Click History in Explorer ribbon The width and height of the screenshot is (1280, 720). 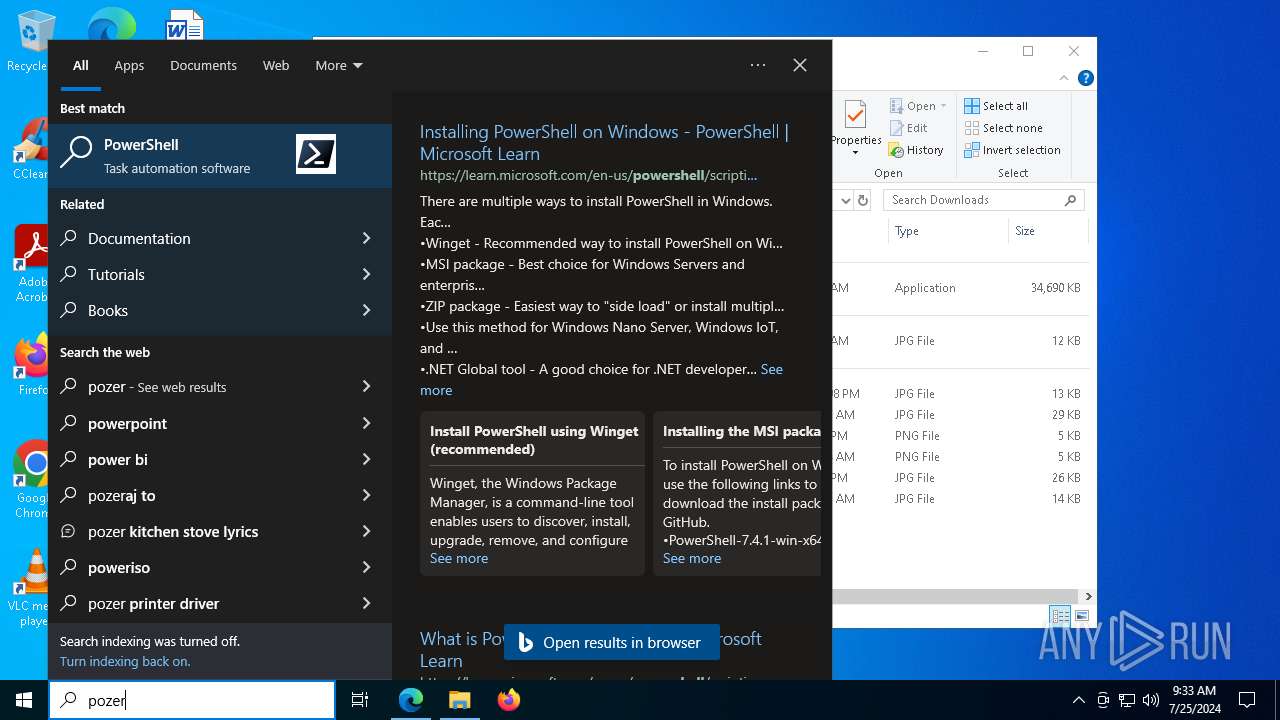916,150
